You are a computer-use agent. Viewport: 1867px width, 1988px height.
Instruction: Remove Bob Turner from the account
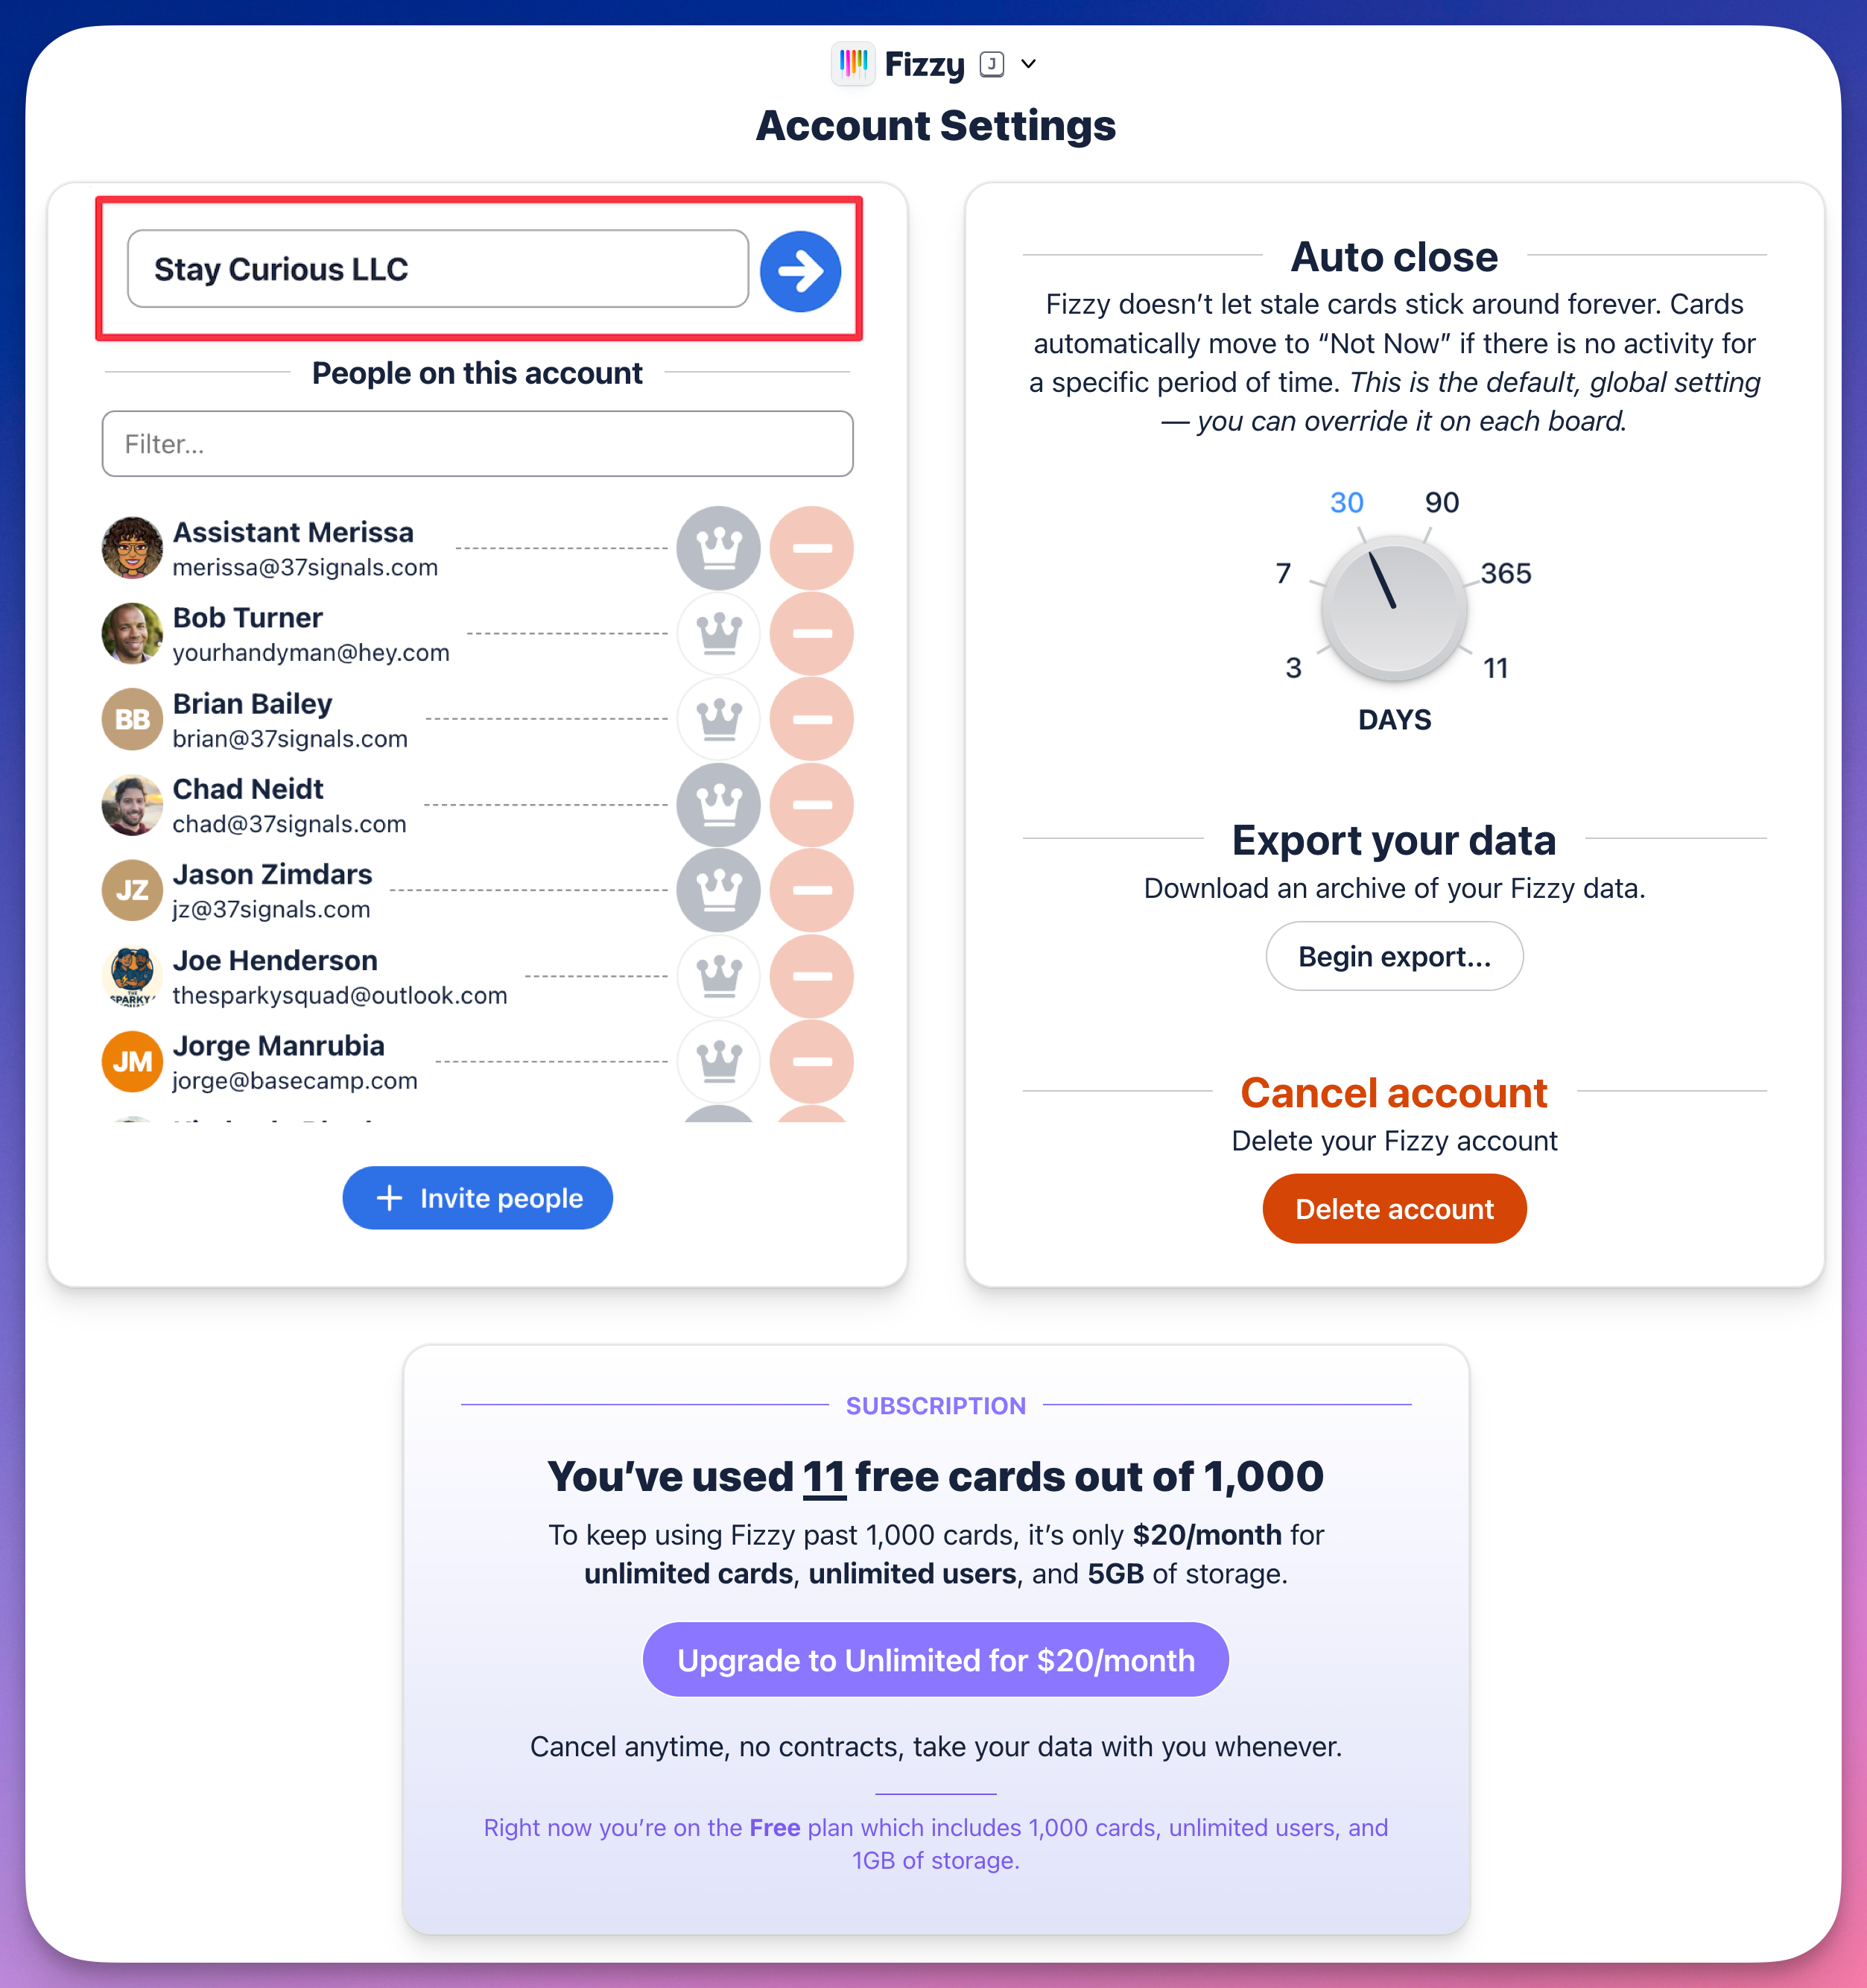coord(812,634)
